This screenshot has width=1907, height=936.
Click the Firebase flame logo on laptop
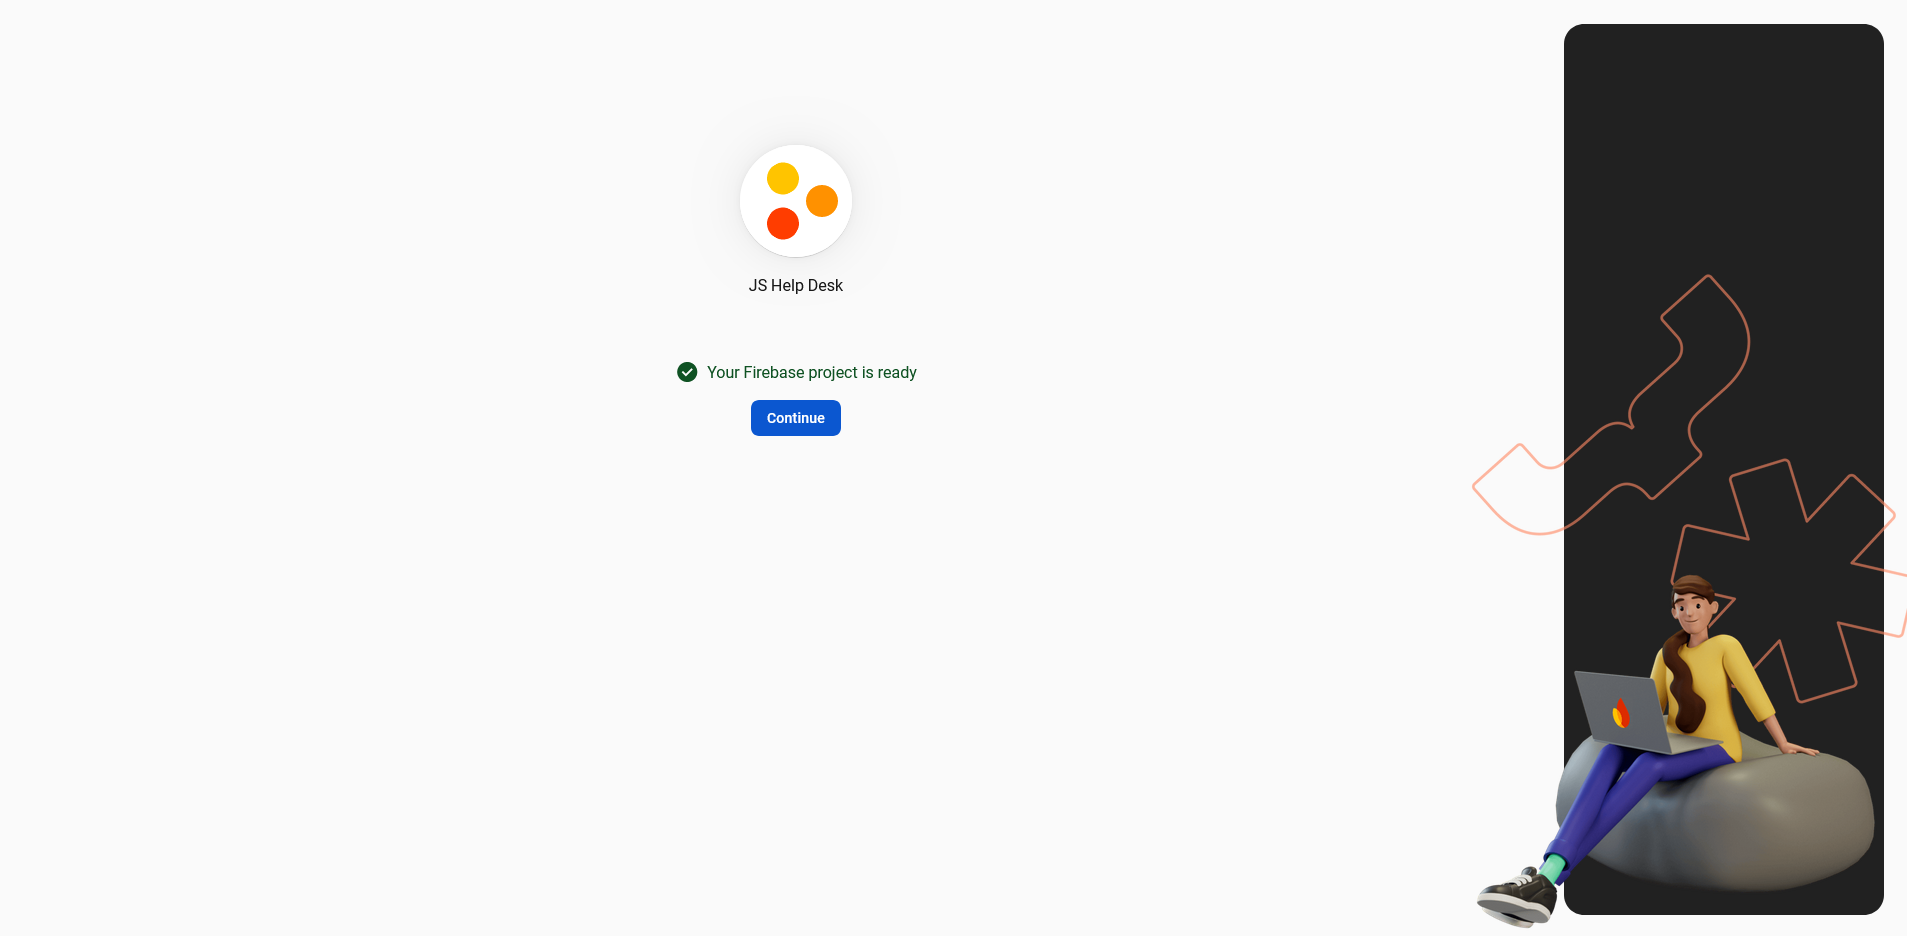[1620, 713]
